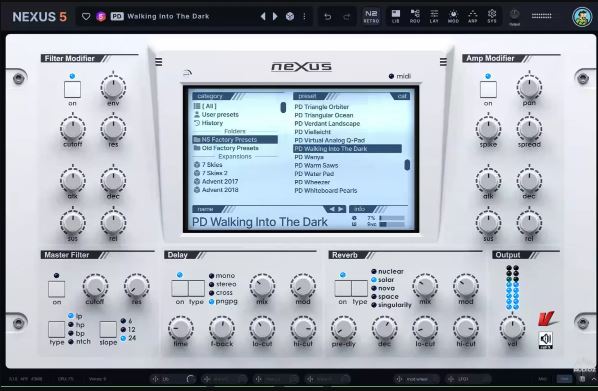Select the cross delay mode
The image size is (598, 391).
click(220, 293)
